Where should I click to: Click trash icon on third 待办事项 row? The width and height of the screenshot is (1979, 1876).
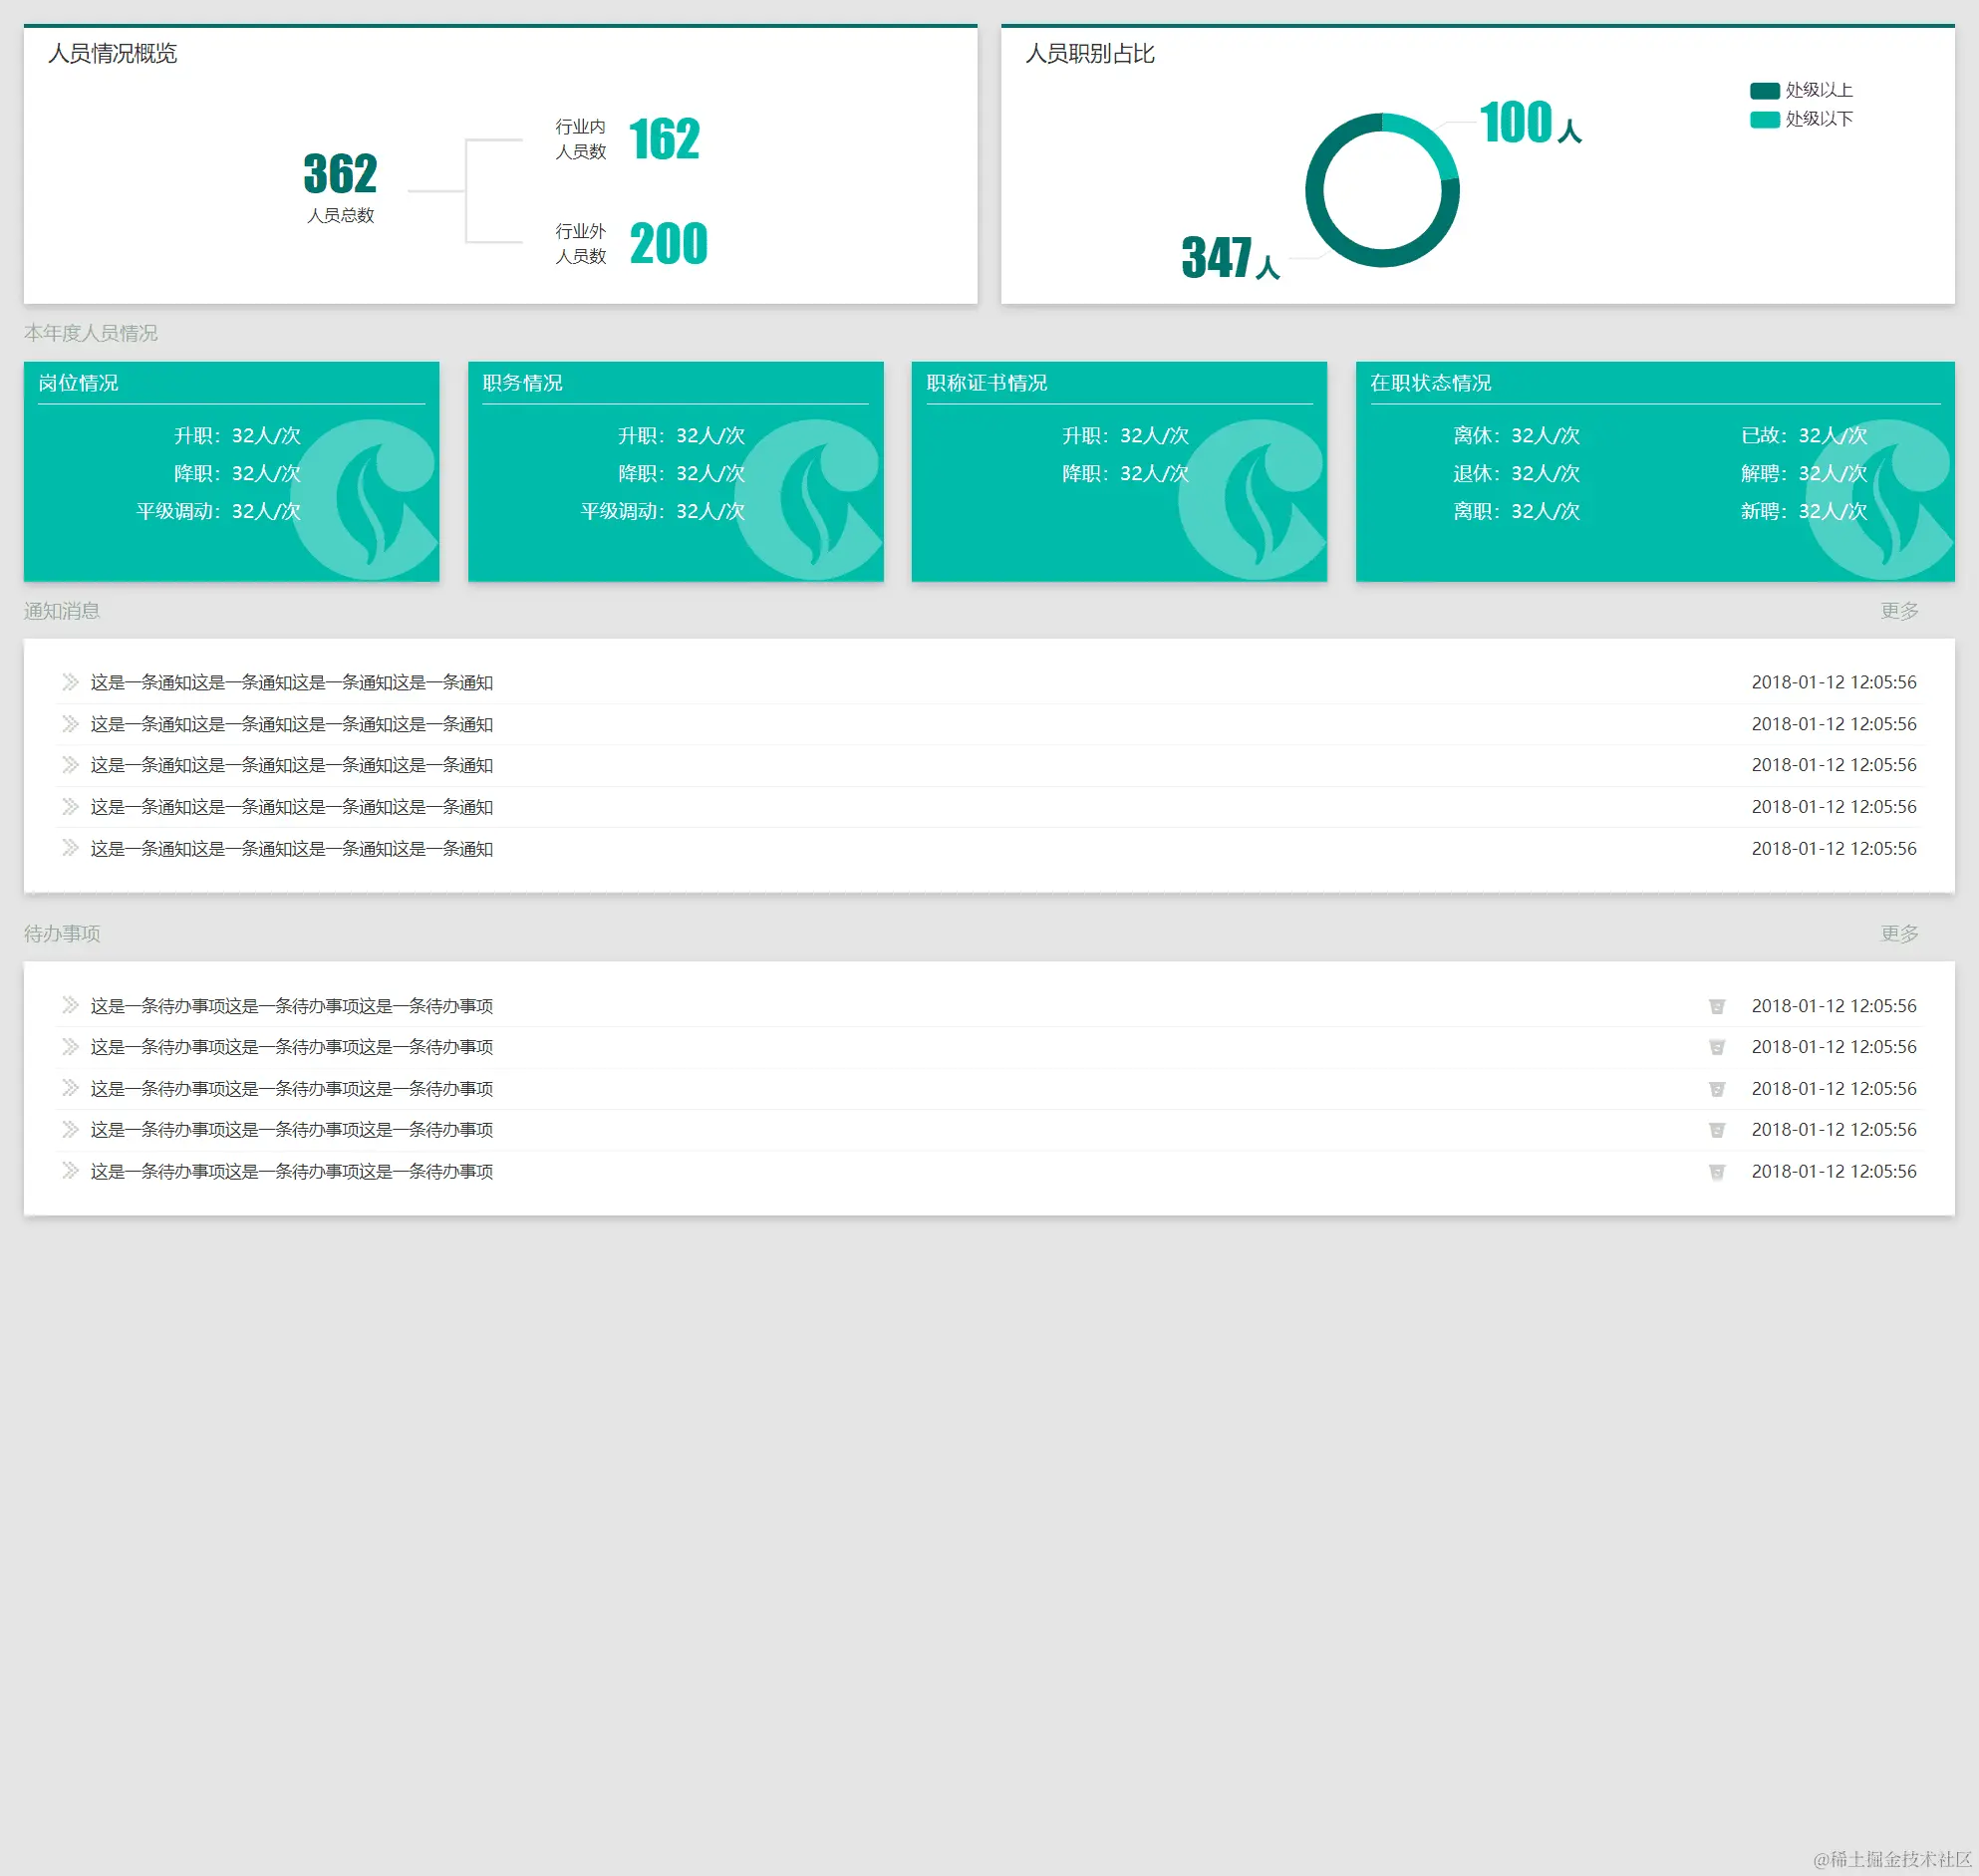tap(1716, 1089)
